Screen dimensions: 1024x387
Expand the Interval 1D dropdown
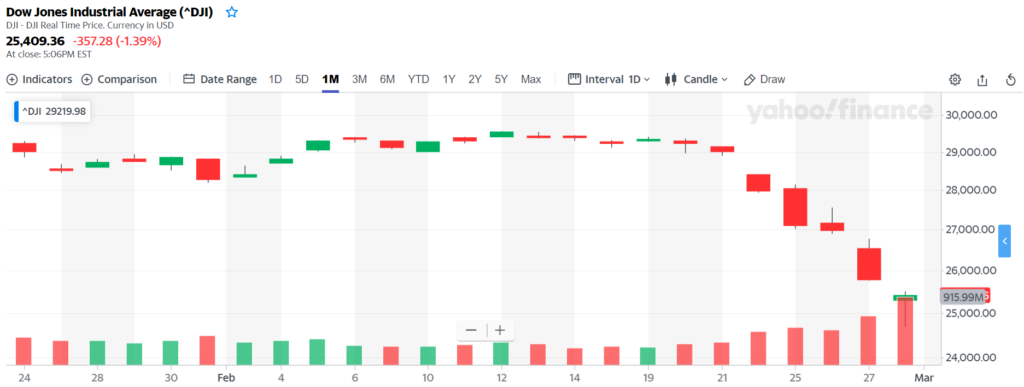coord(609,80)
